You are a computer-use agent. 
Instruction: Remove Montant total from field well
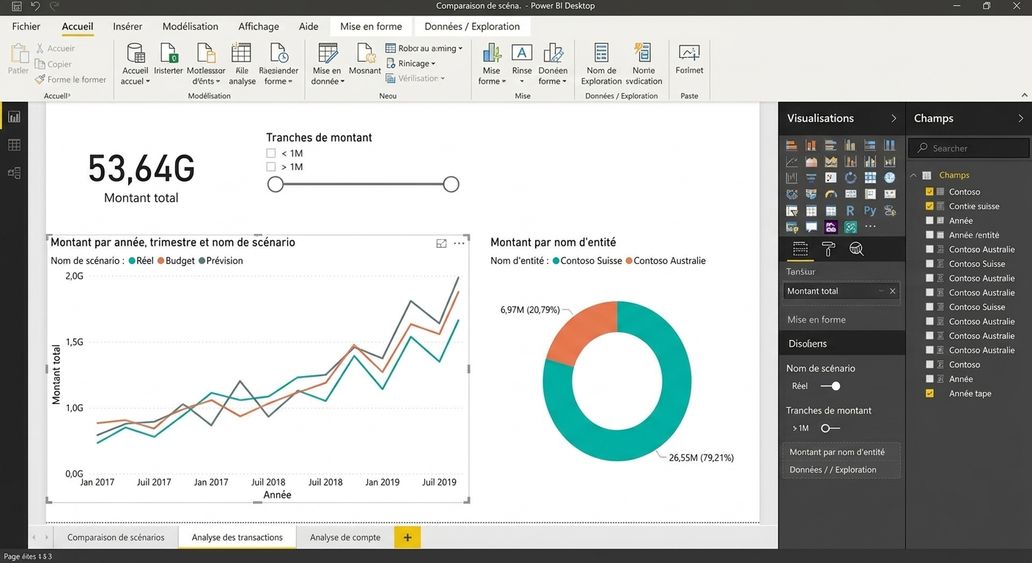tap(892, 291)
